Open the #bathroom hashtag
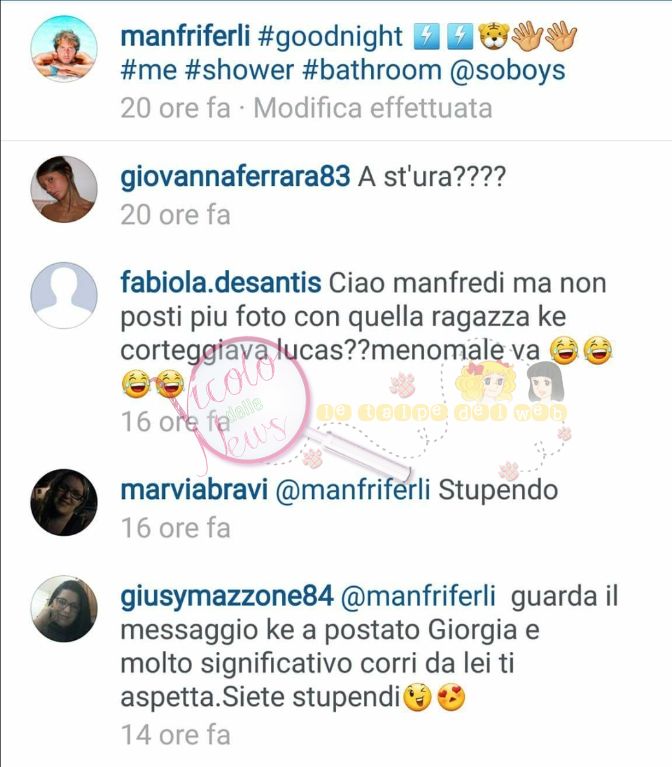Screen dimensions: 672x767 tap(372, 70)
